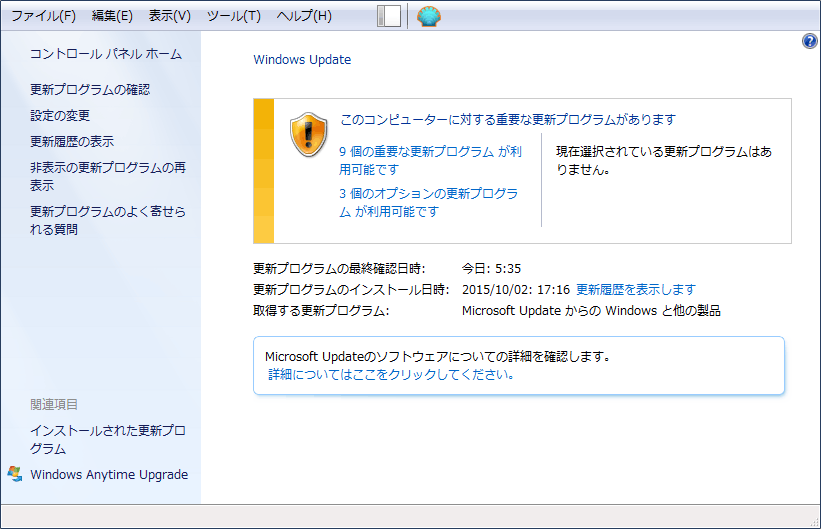
Task: Go to コントロール パネル ホーム
Action: coord(106,54)
